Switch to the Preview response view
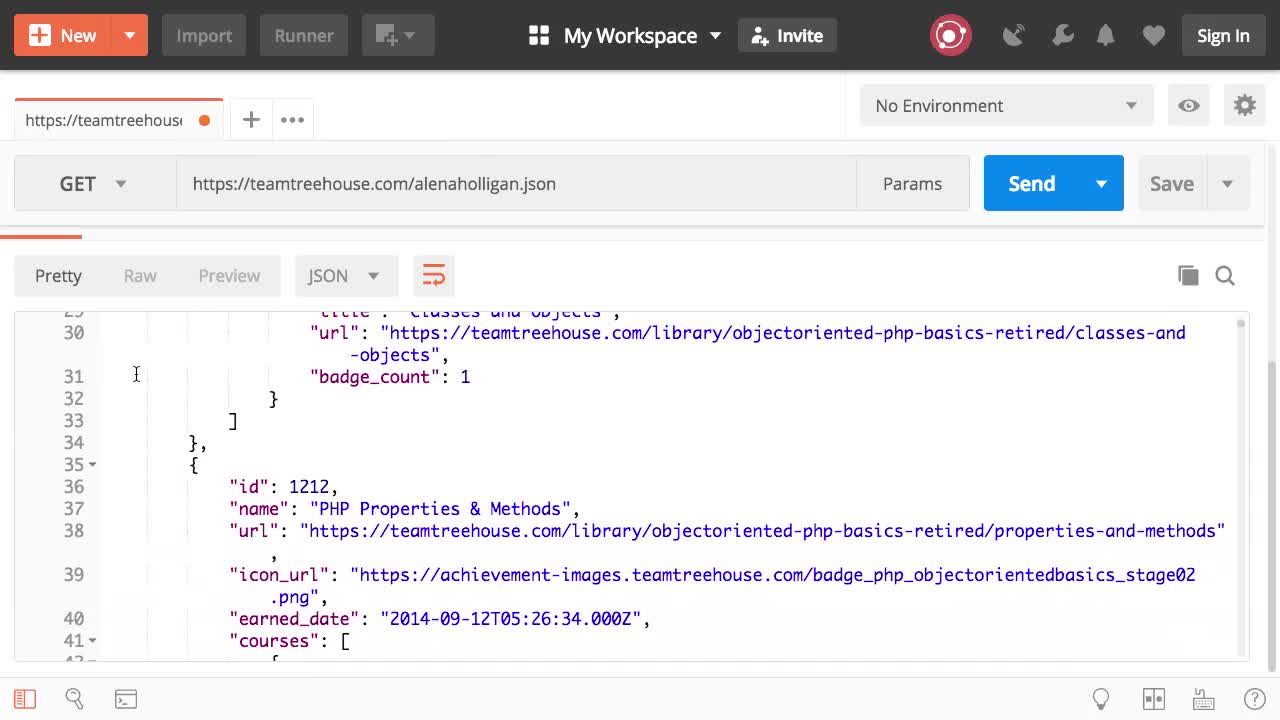 (x=229, y=276)
